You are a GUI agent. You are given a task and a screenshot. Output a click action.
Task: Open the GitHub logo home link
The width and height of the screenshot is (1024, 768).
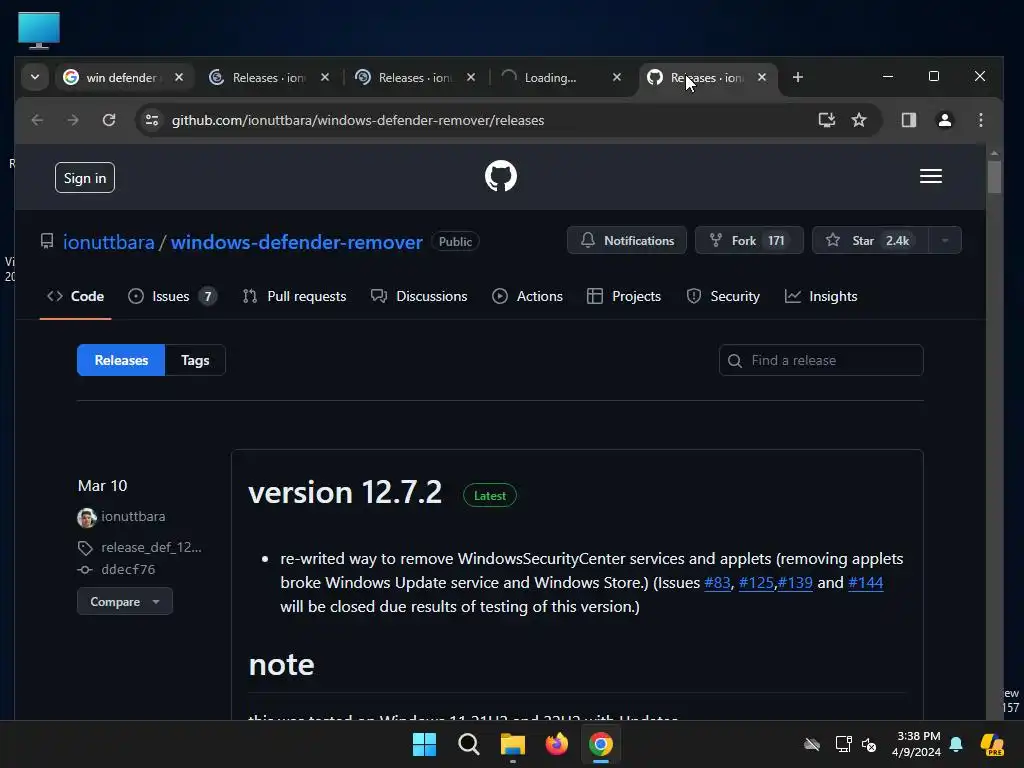501,176
